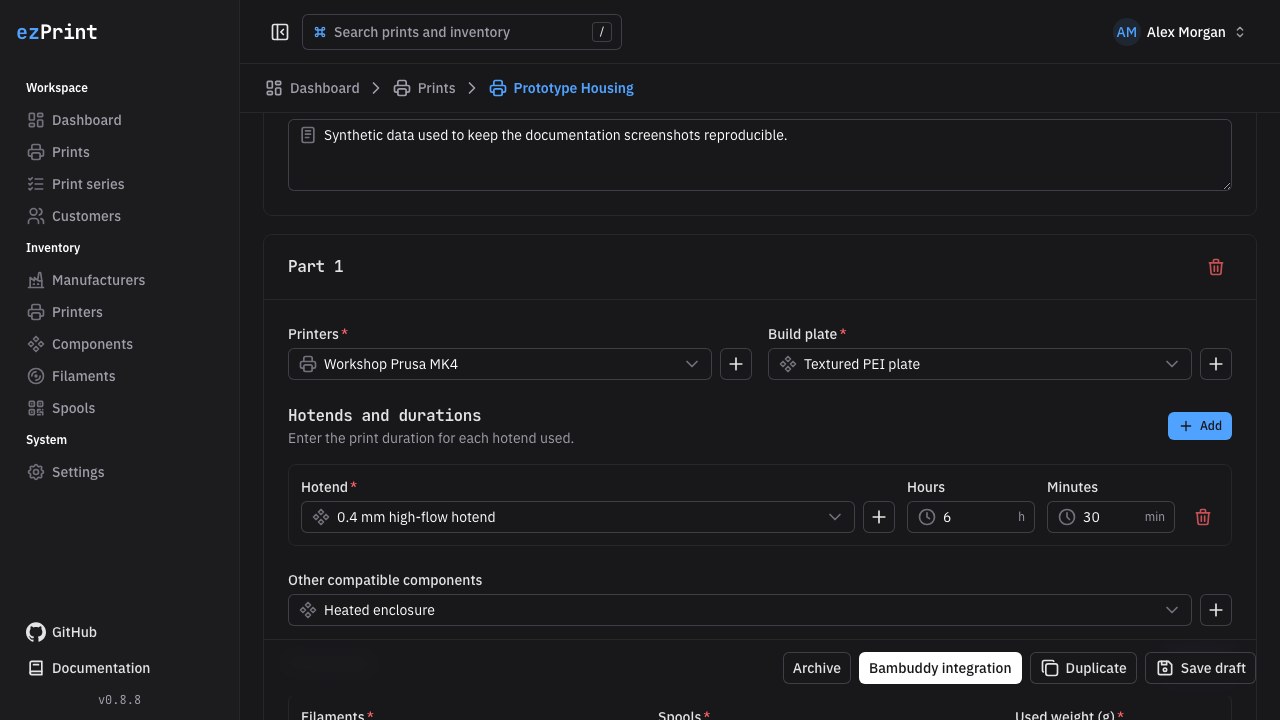Save the print as draft
Viewport: 1280px width, 720px height.
(1200, 668)
